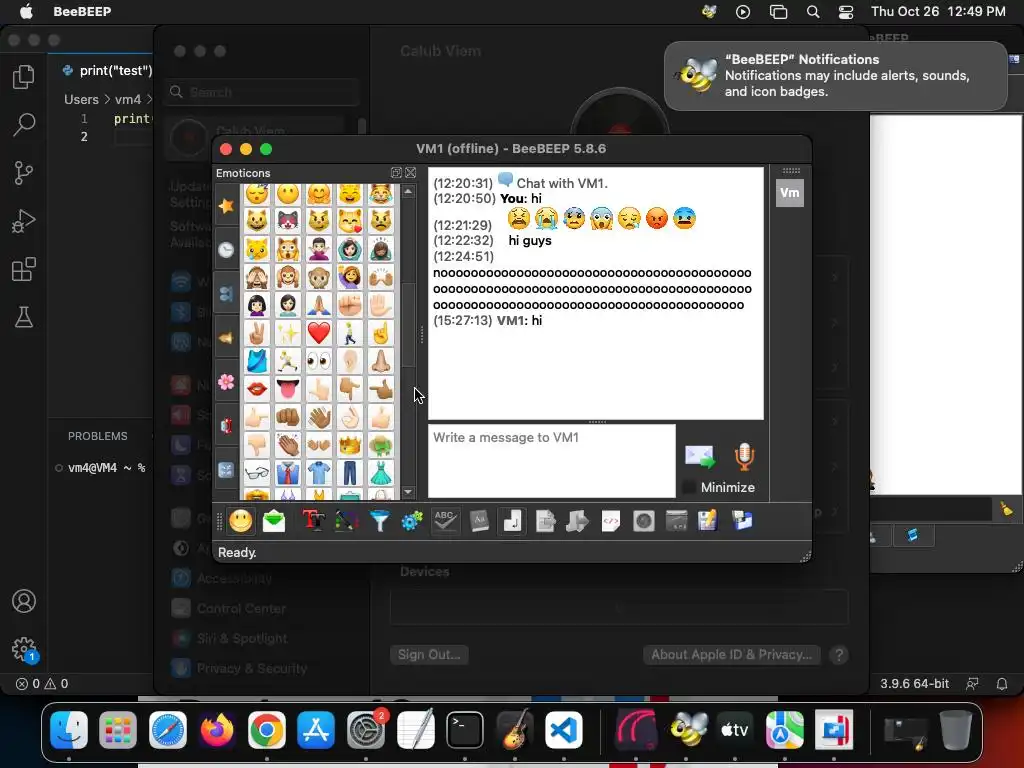Click the Sign Out button in System Settings
This screenshot has height=768, width=1024.
coord(429,654)
